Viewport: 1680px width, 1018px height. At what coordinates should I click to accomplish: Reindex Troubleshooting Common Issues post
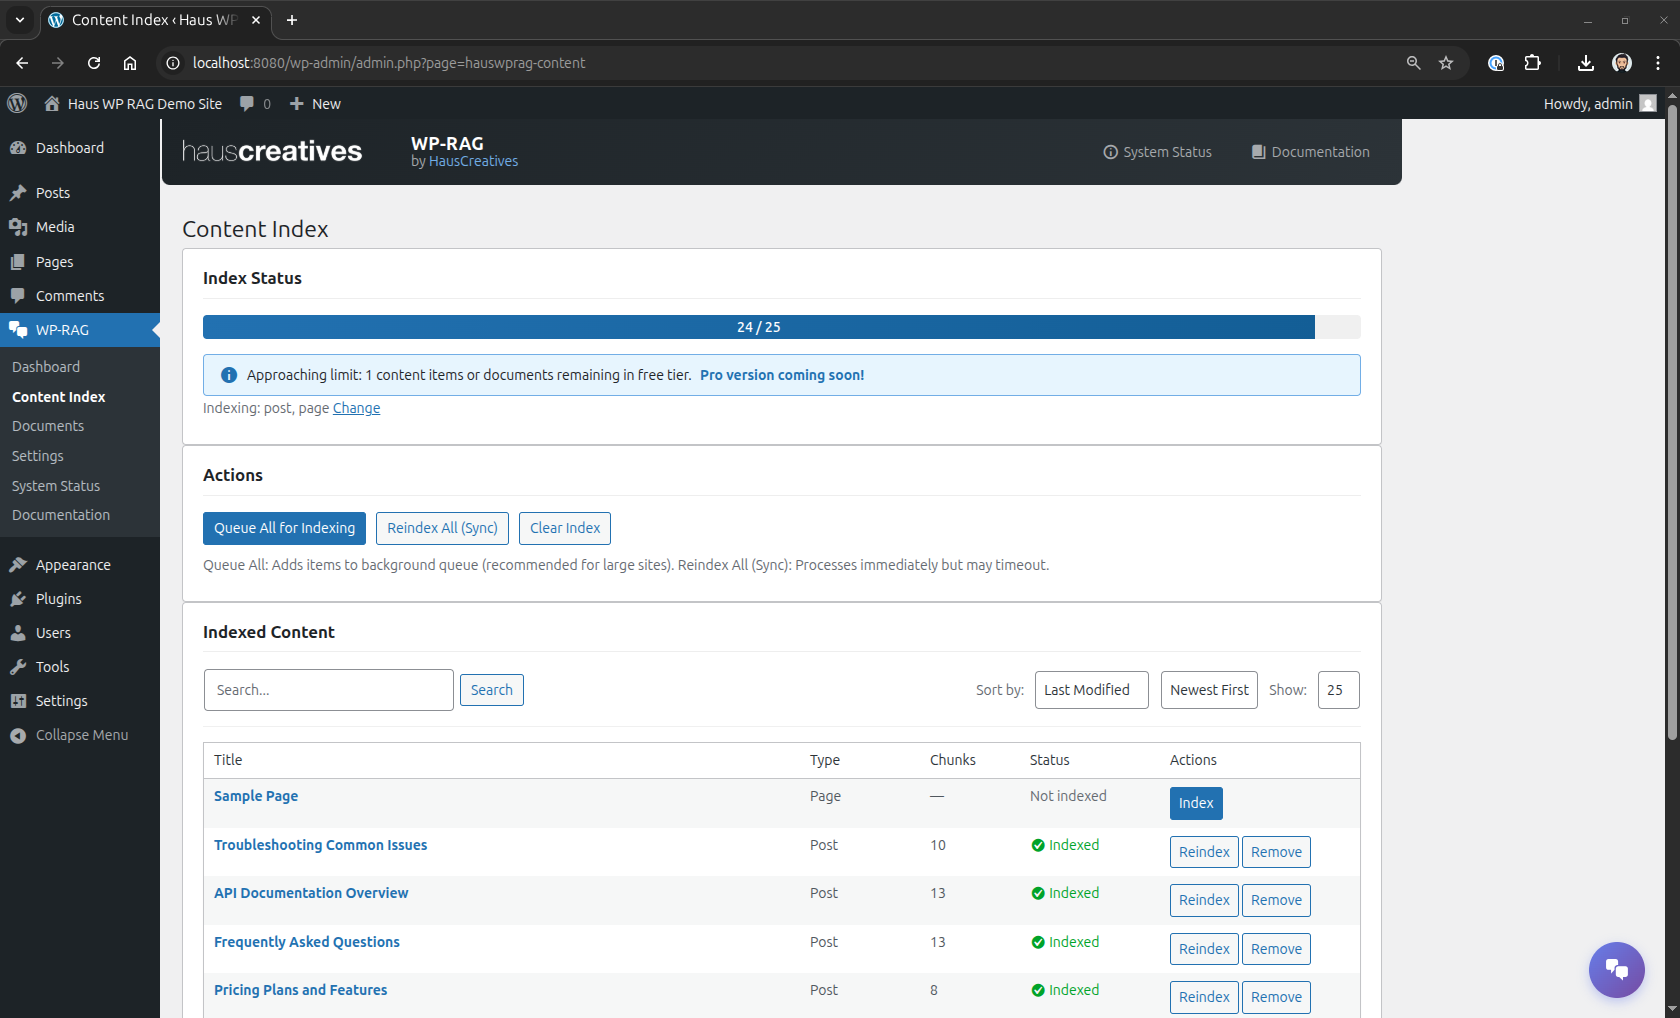[1204, 852]
